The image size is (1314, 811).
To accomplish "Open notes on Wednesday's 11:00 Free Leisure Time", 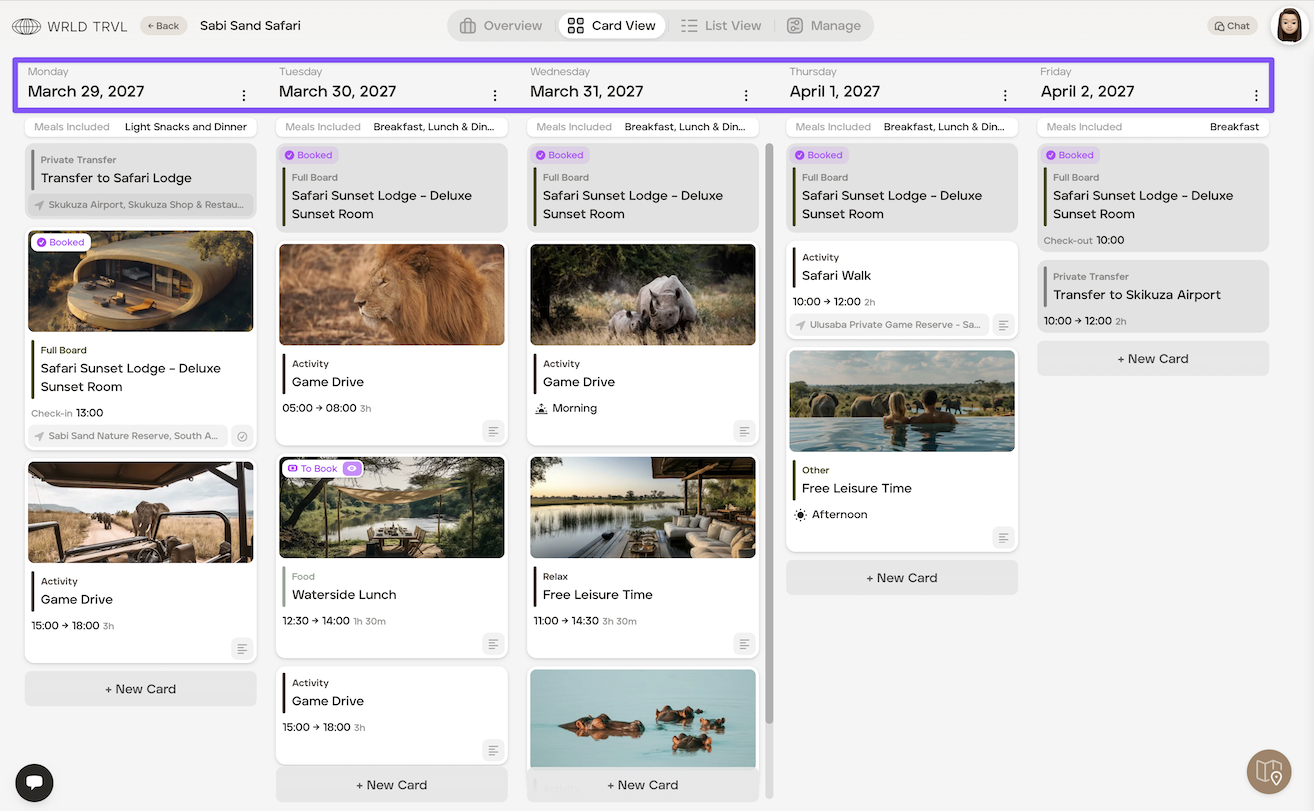I will pyautogui.click(x=744, y=643).
